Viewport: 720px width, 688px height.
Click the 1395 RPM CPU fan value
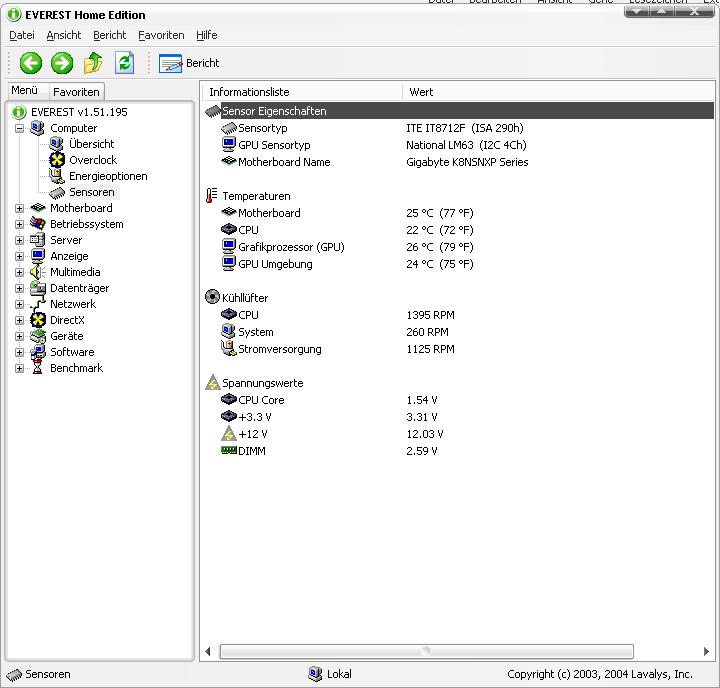[430, 315]
